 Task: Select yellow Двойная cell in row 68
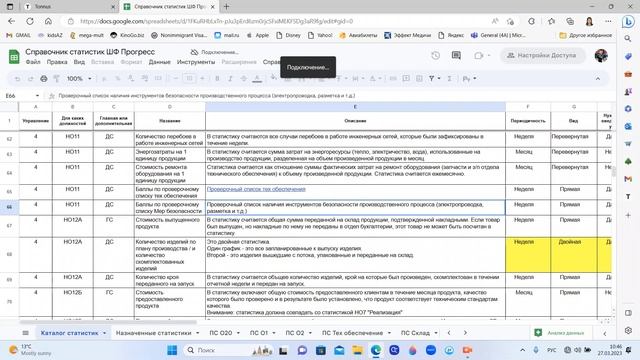[573, 255]
